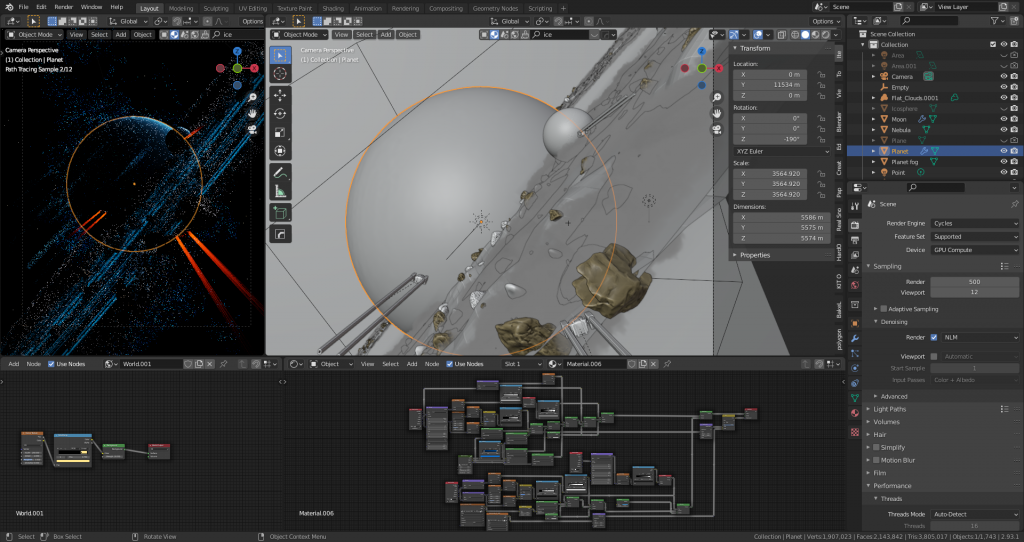
Task: Open the File menu
Action: click(x=24, y=7)
